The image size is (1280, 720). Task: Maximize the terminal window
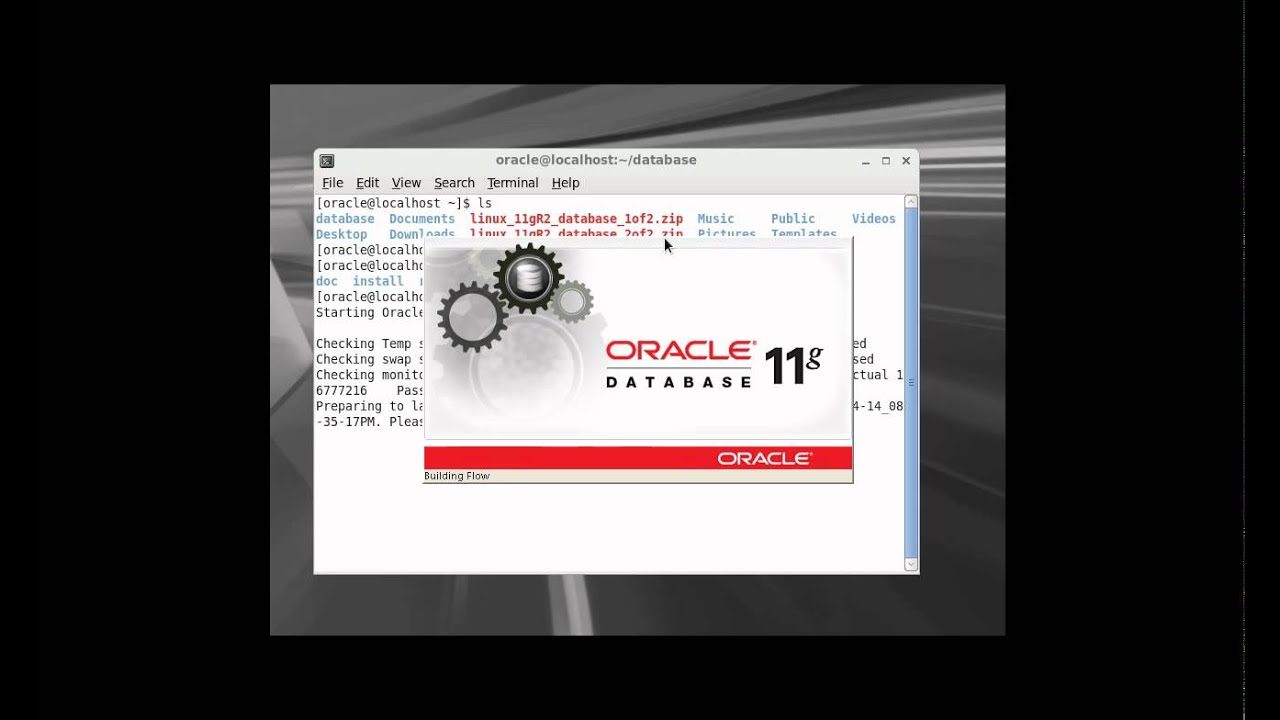pos(886,160)
